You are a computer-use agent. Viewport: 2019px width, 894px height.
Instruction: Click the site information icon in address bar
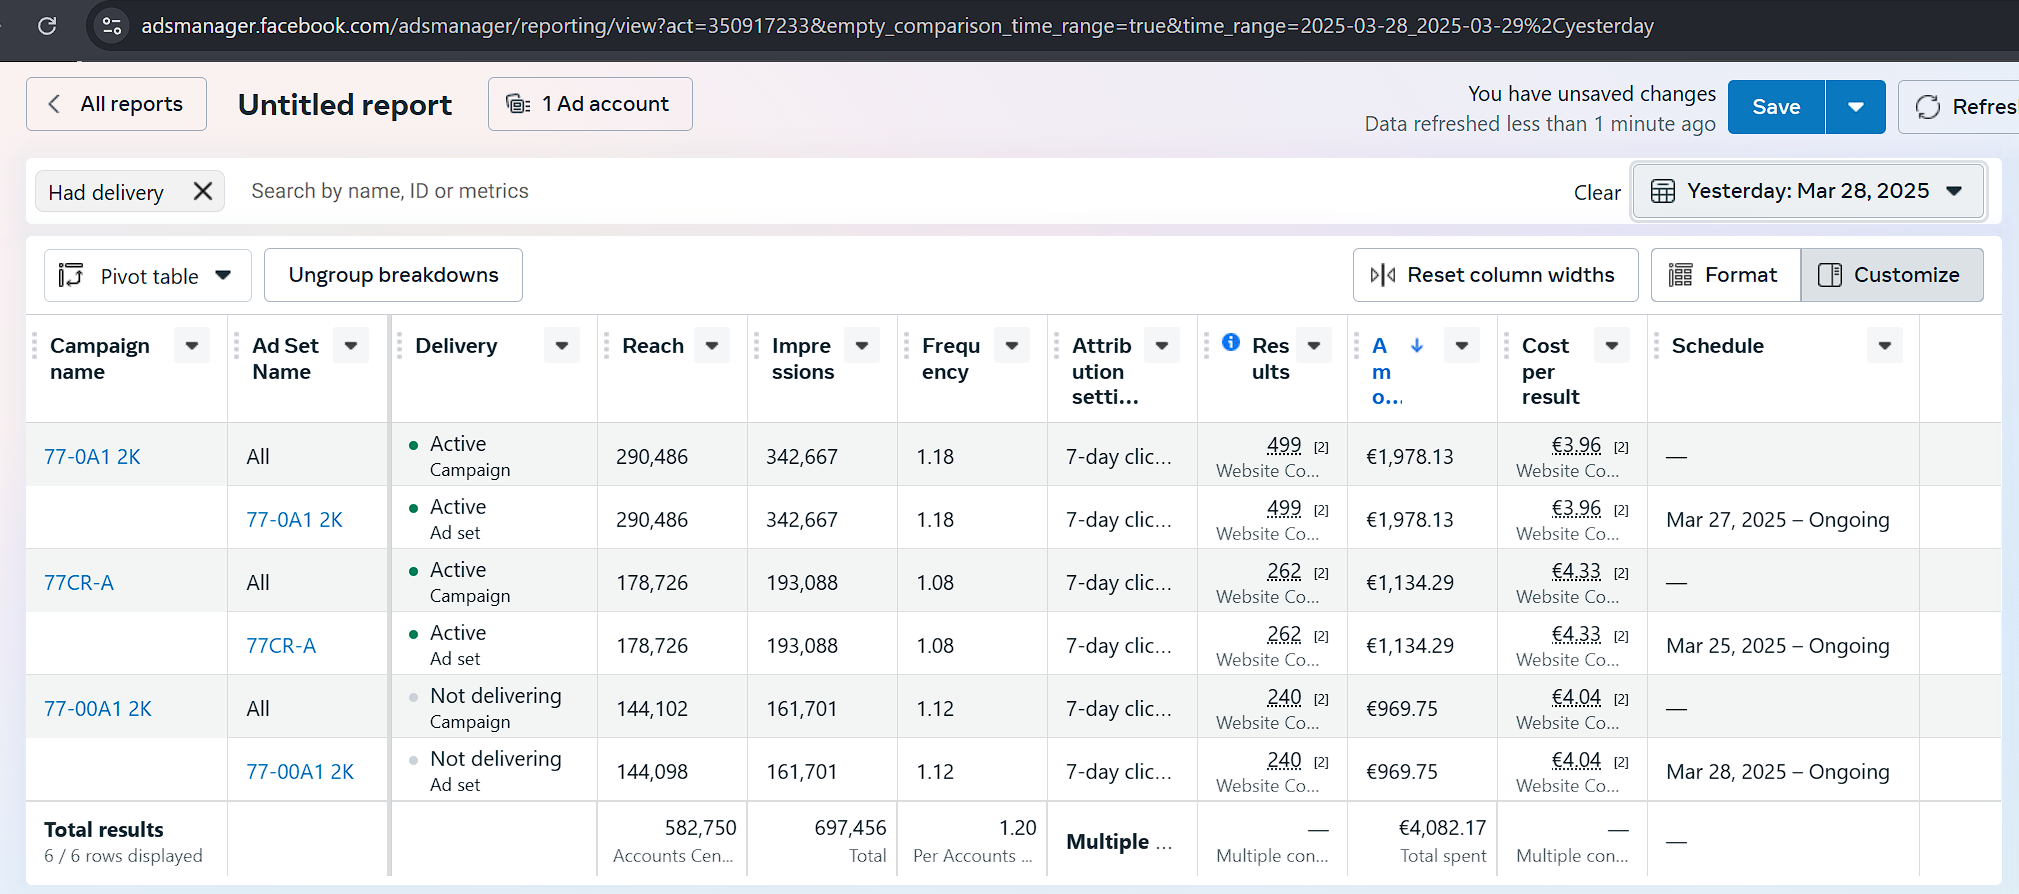112,26
